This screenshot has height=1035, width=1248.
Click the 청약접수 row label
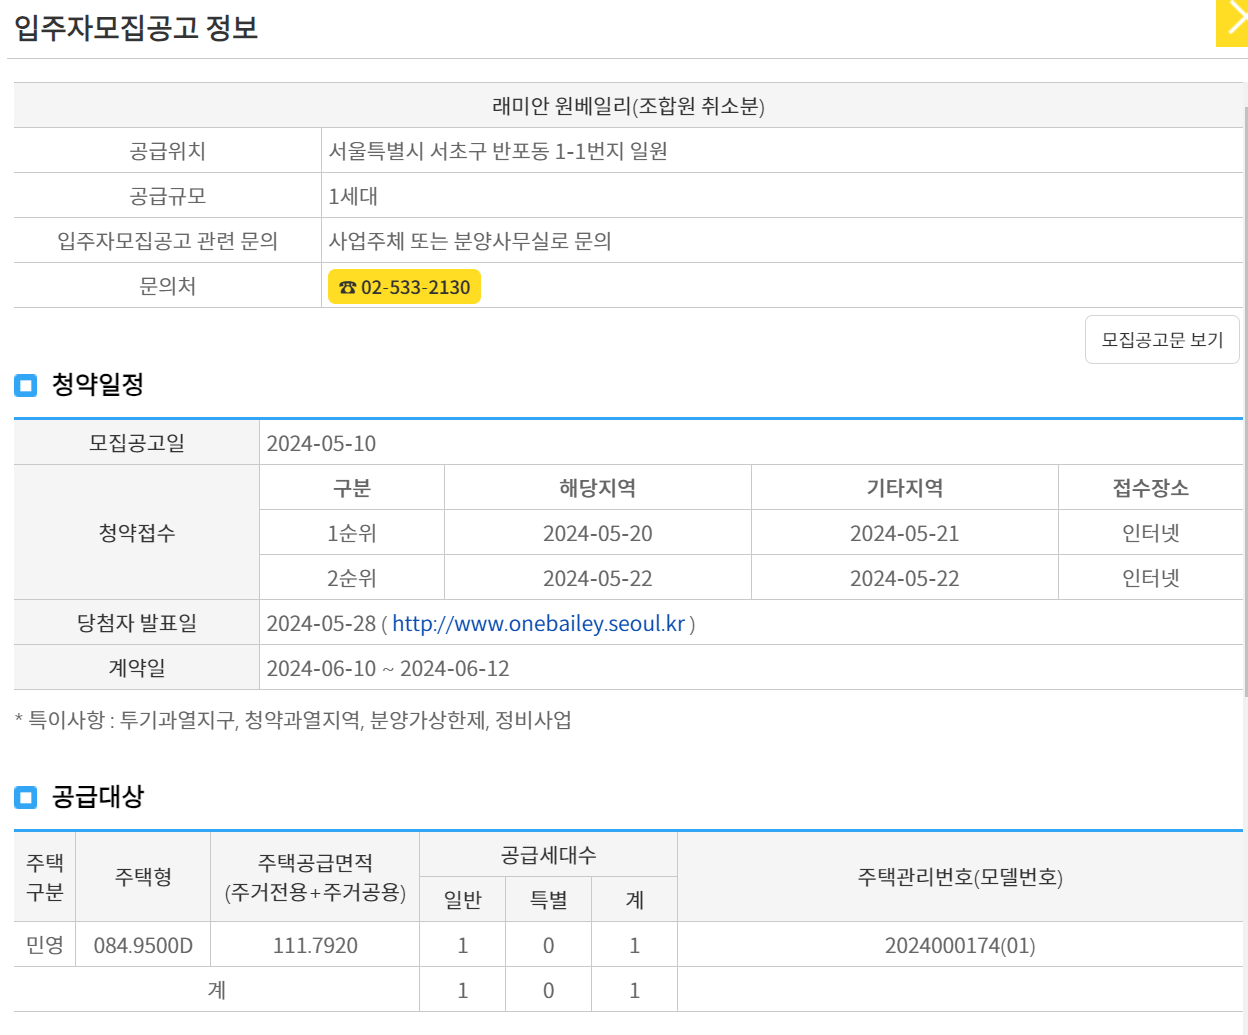(137, 533)
